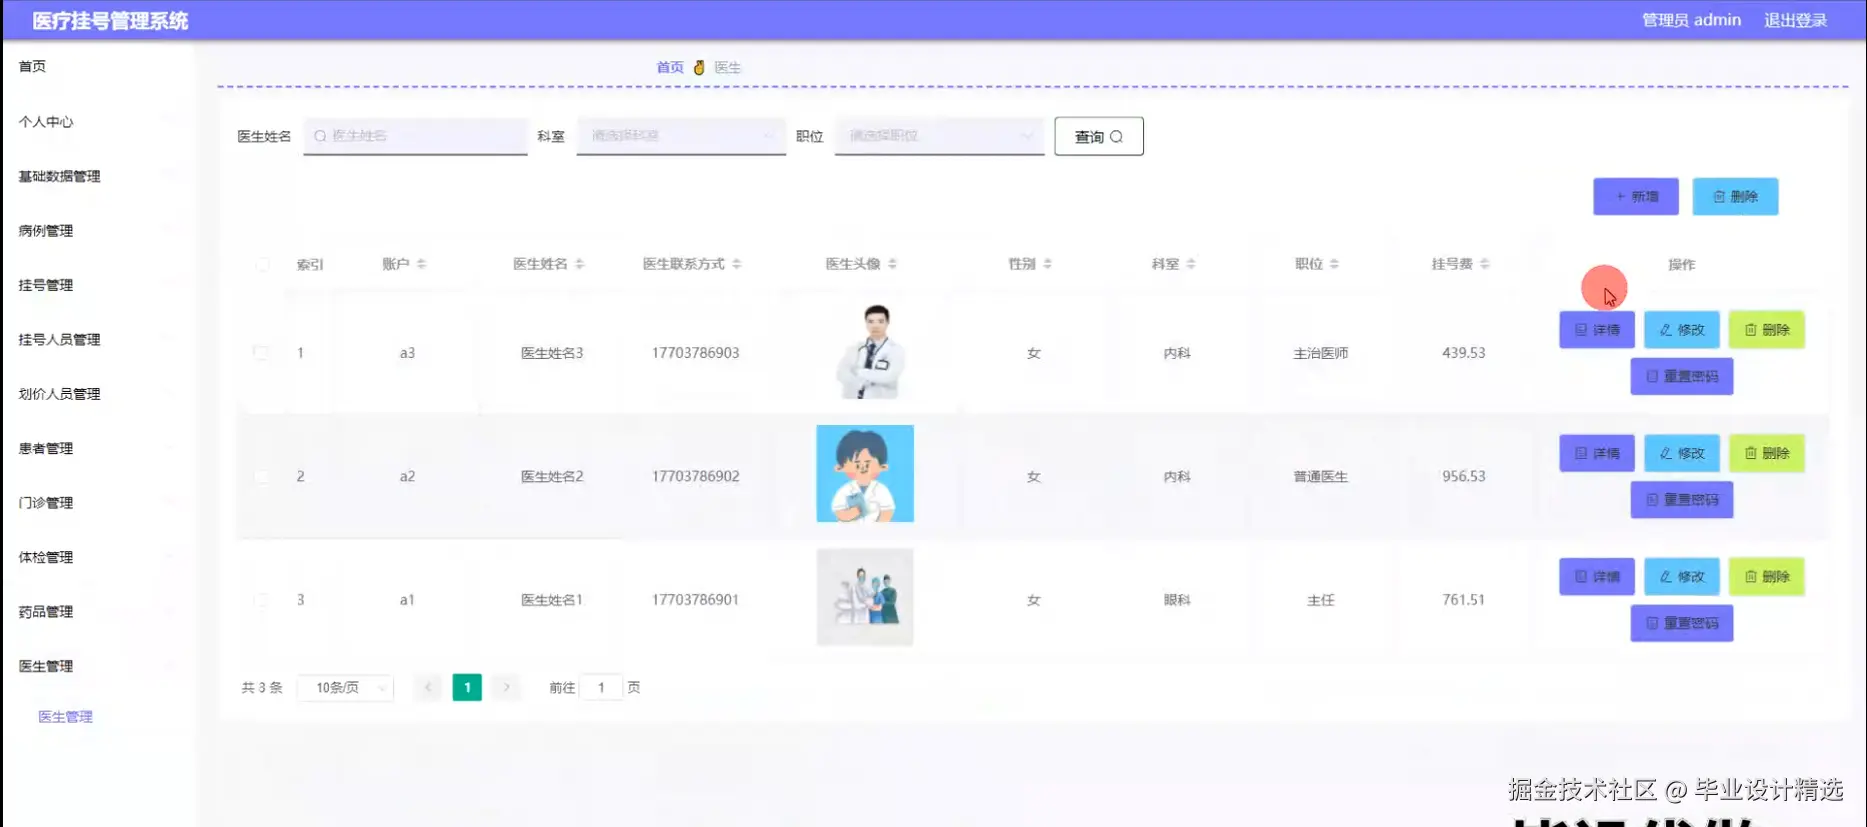Open 详情 for doctor a3

point(1597,330)
